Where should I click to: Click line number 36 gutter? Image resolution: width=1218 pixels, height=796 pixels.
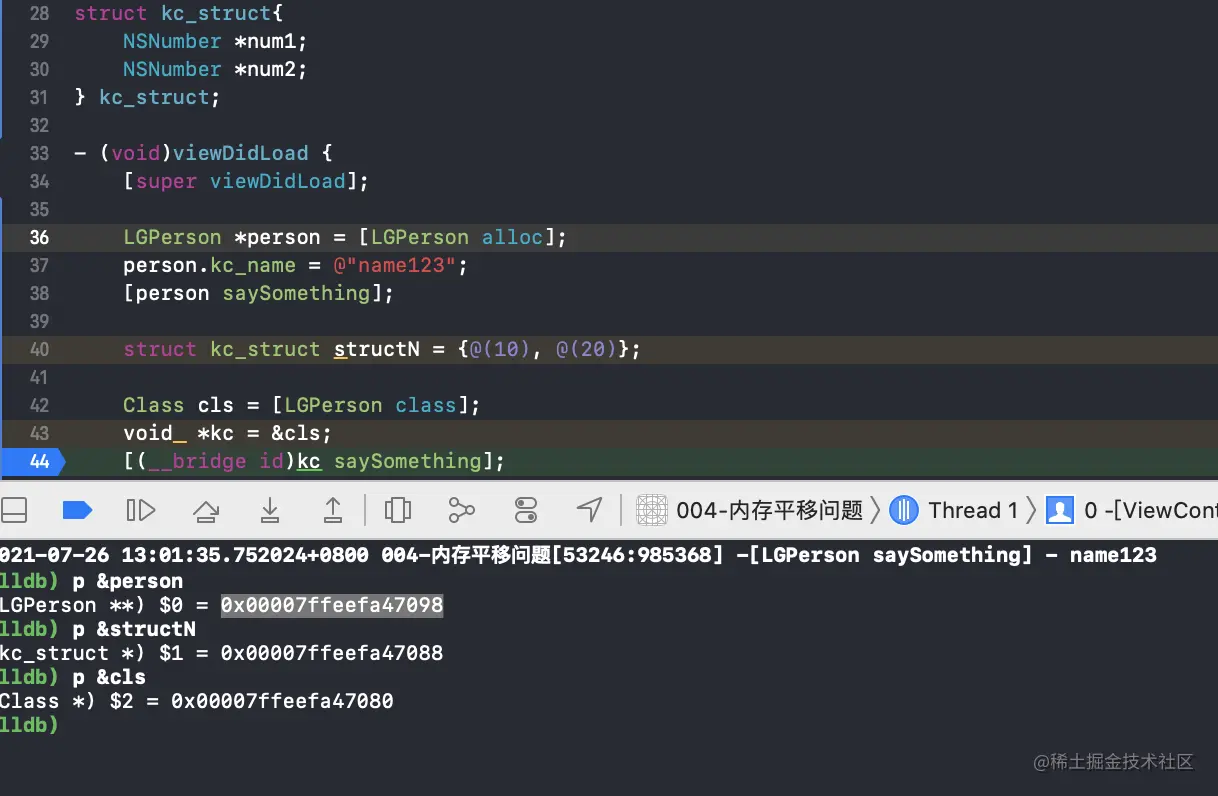(39, 237)
